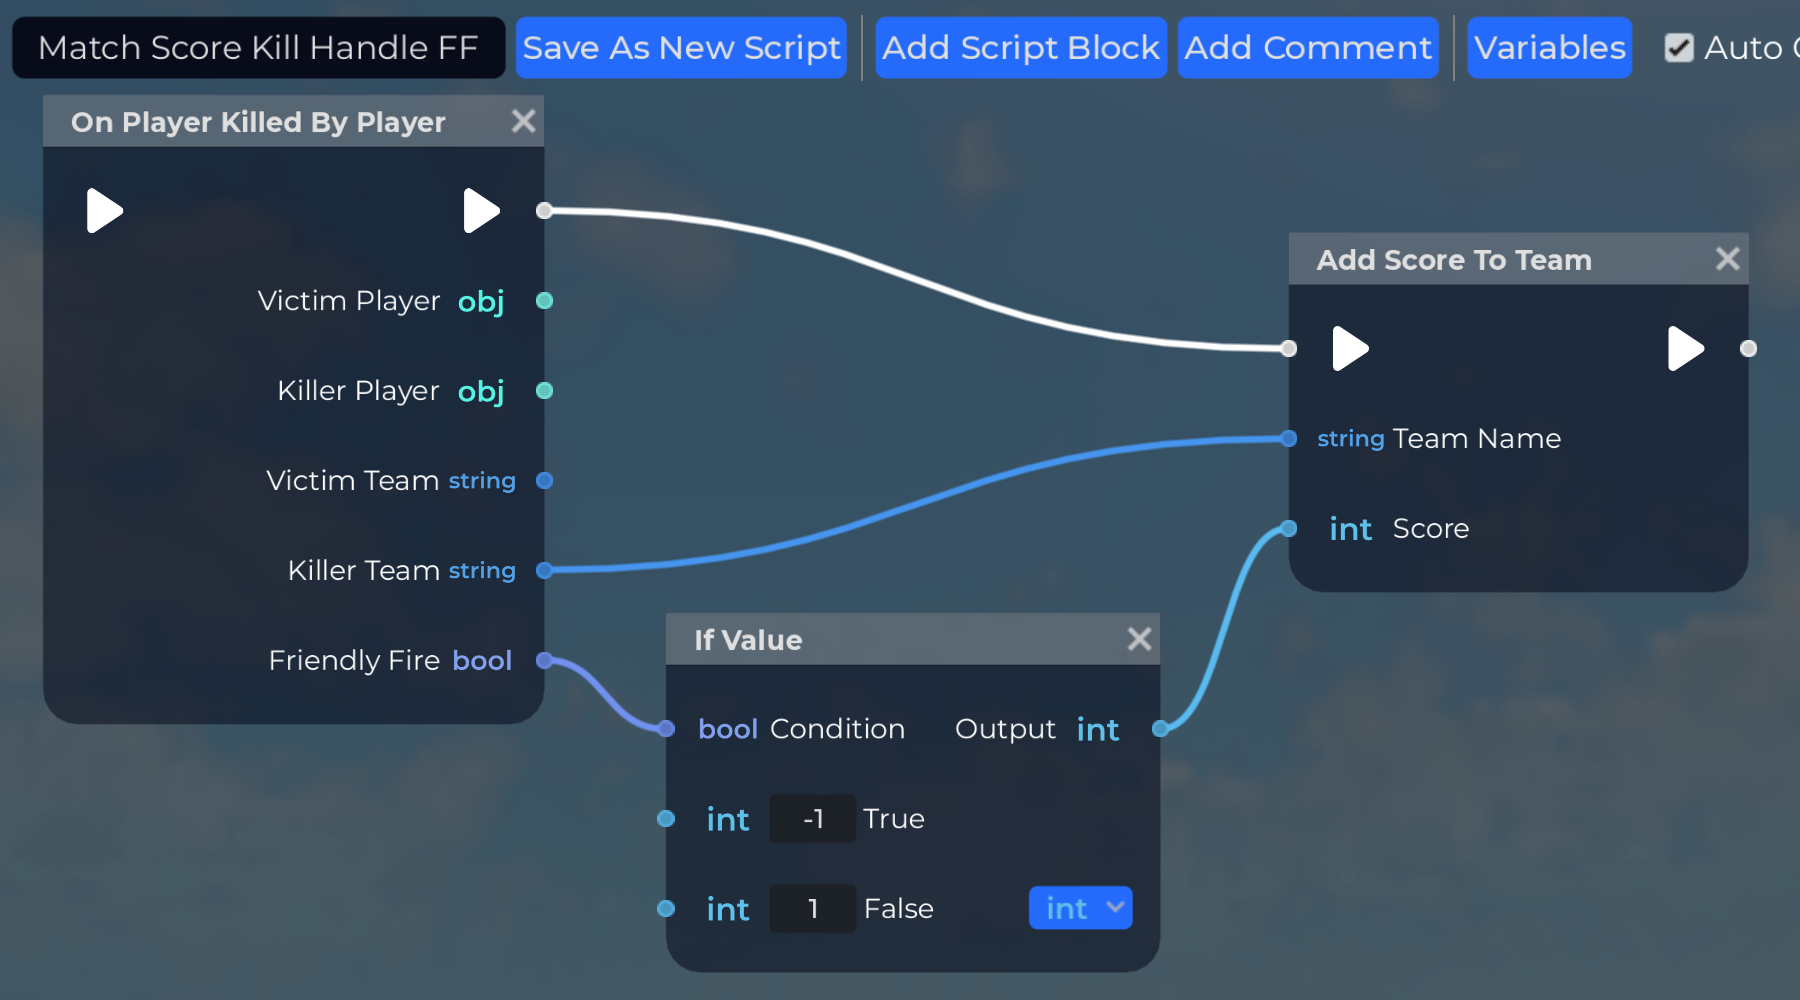1800x1000 pixels.
Task: Click the Add Script Block button
Action: click(x=1020, y=48)
